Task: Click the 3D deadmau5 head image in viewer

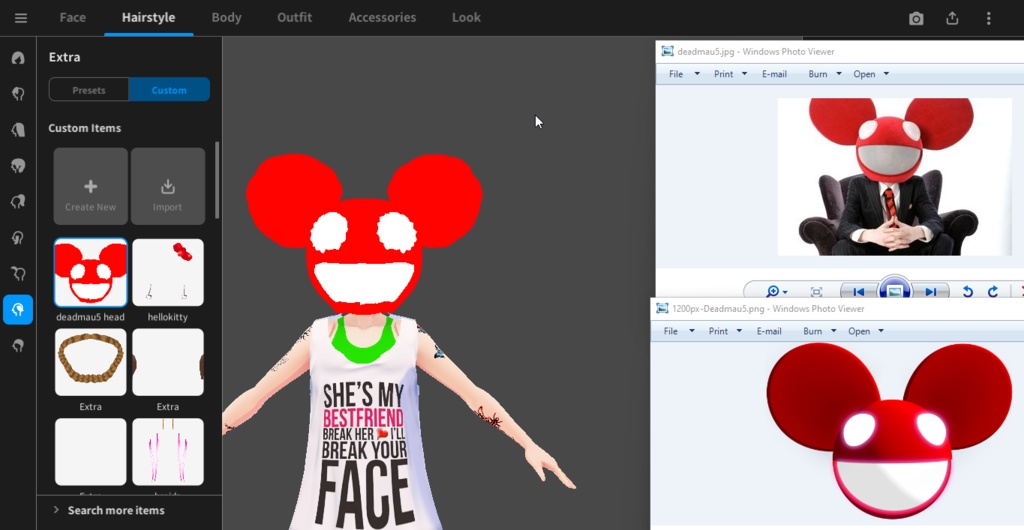Action: (x=889, y=430)
